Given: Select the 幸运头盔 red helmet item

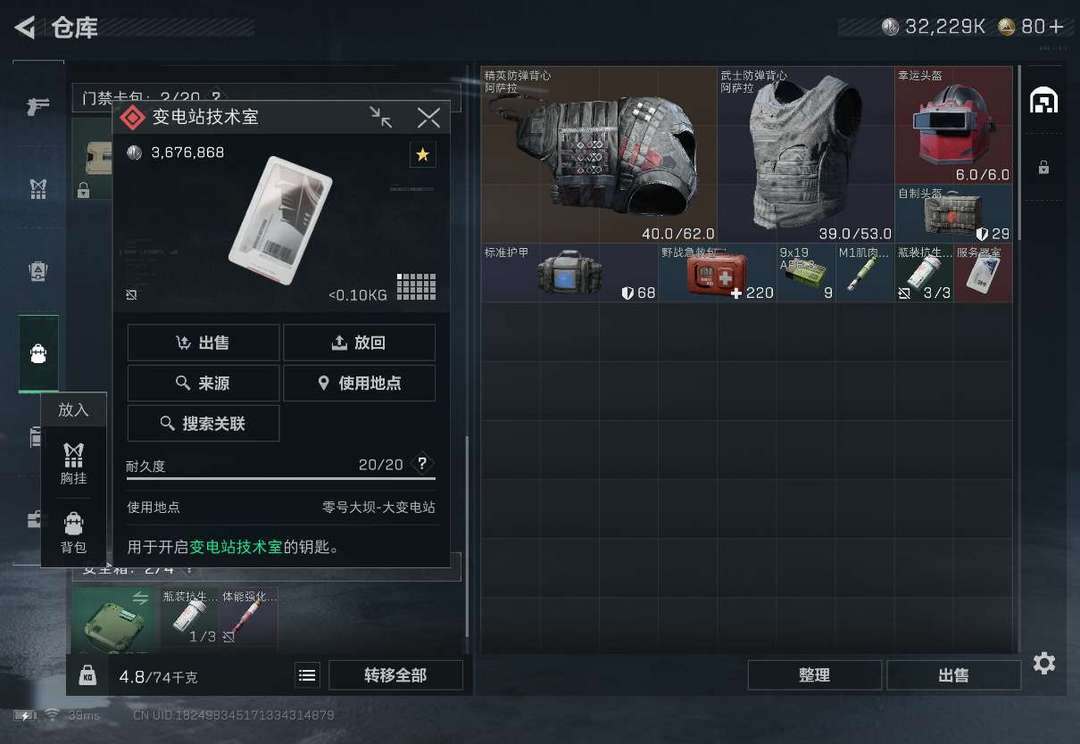Looking at the screenshot, I should click(953, 125).
